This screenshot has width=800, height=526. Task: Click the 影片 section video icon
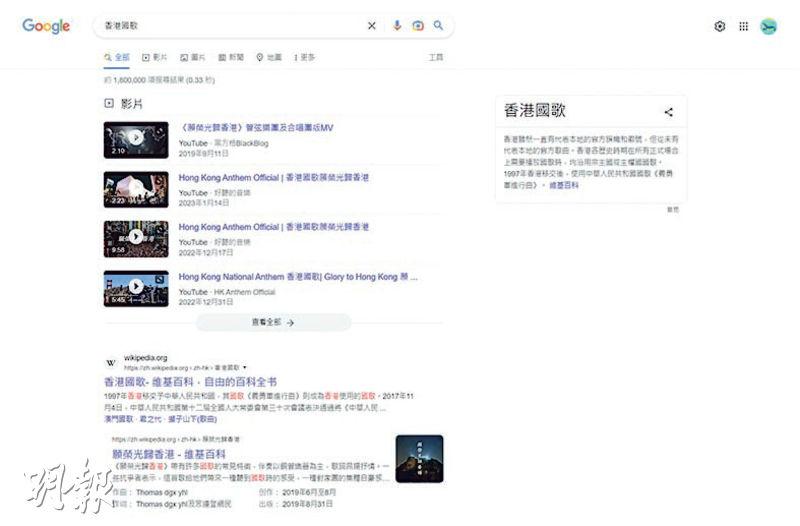[x=109, y=104]
